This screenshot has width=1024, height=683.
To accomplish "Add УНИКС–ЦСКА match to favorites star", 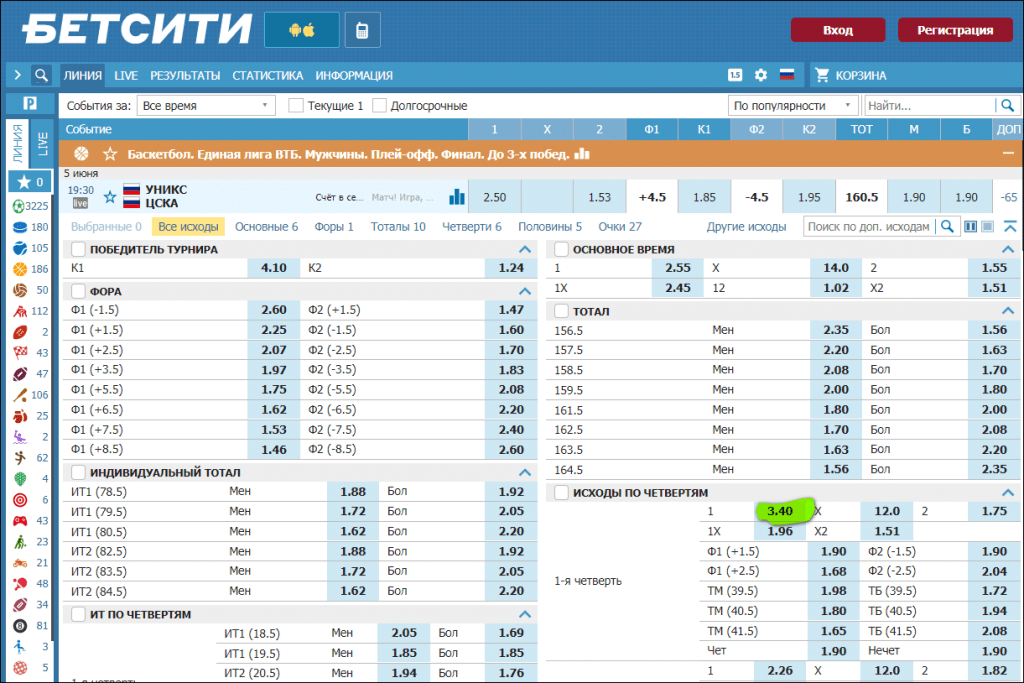I will click(110, 197).
